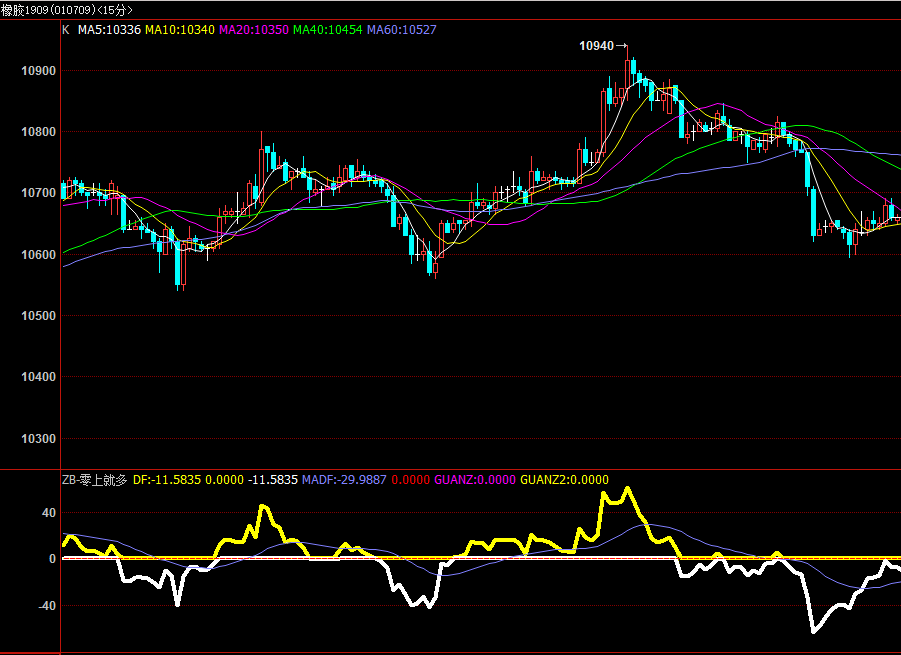This screenshot has height=655, width=901.
Task: Click the 10300 price axis label
Action: (x=38, y=439)
